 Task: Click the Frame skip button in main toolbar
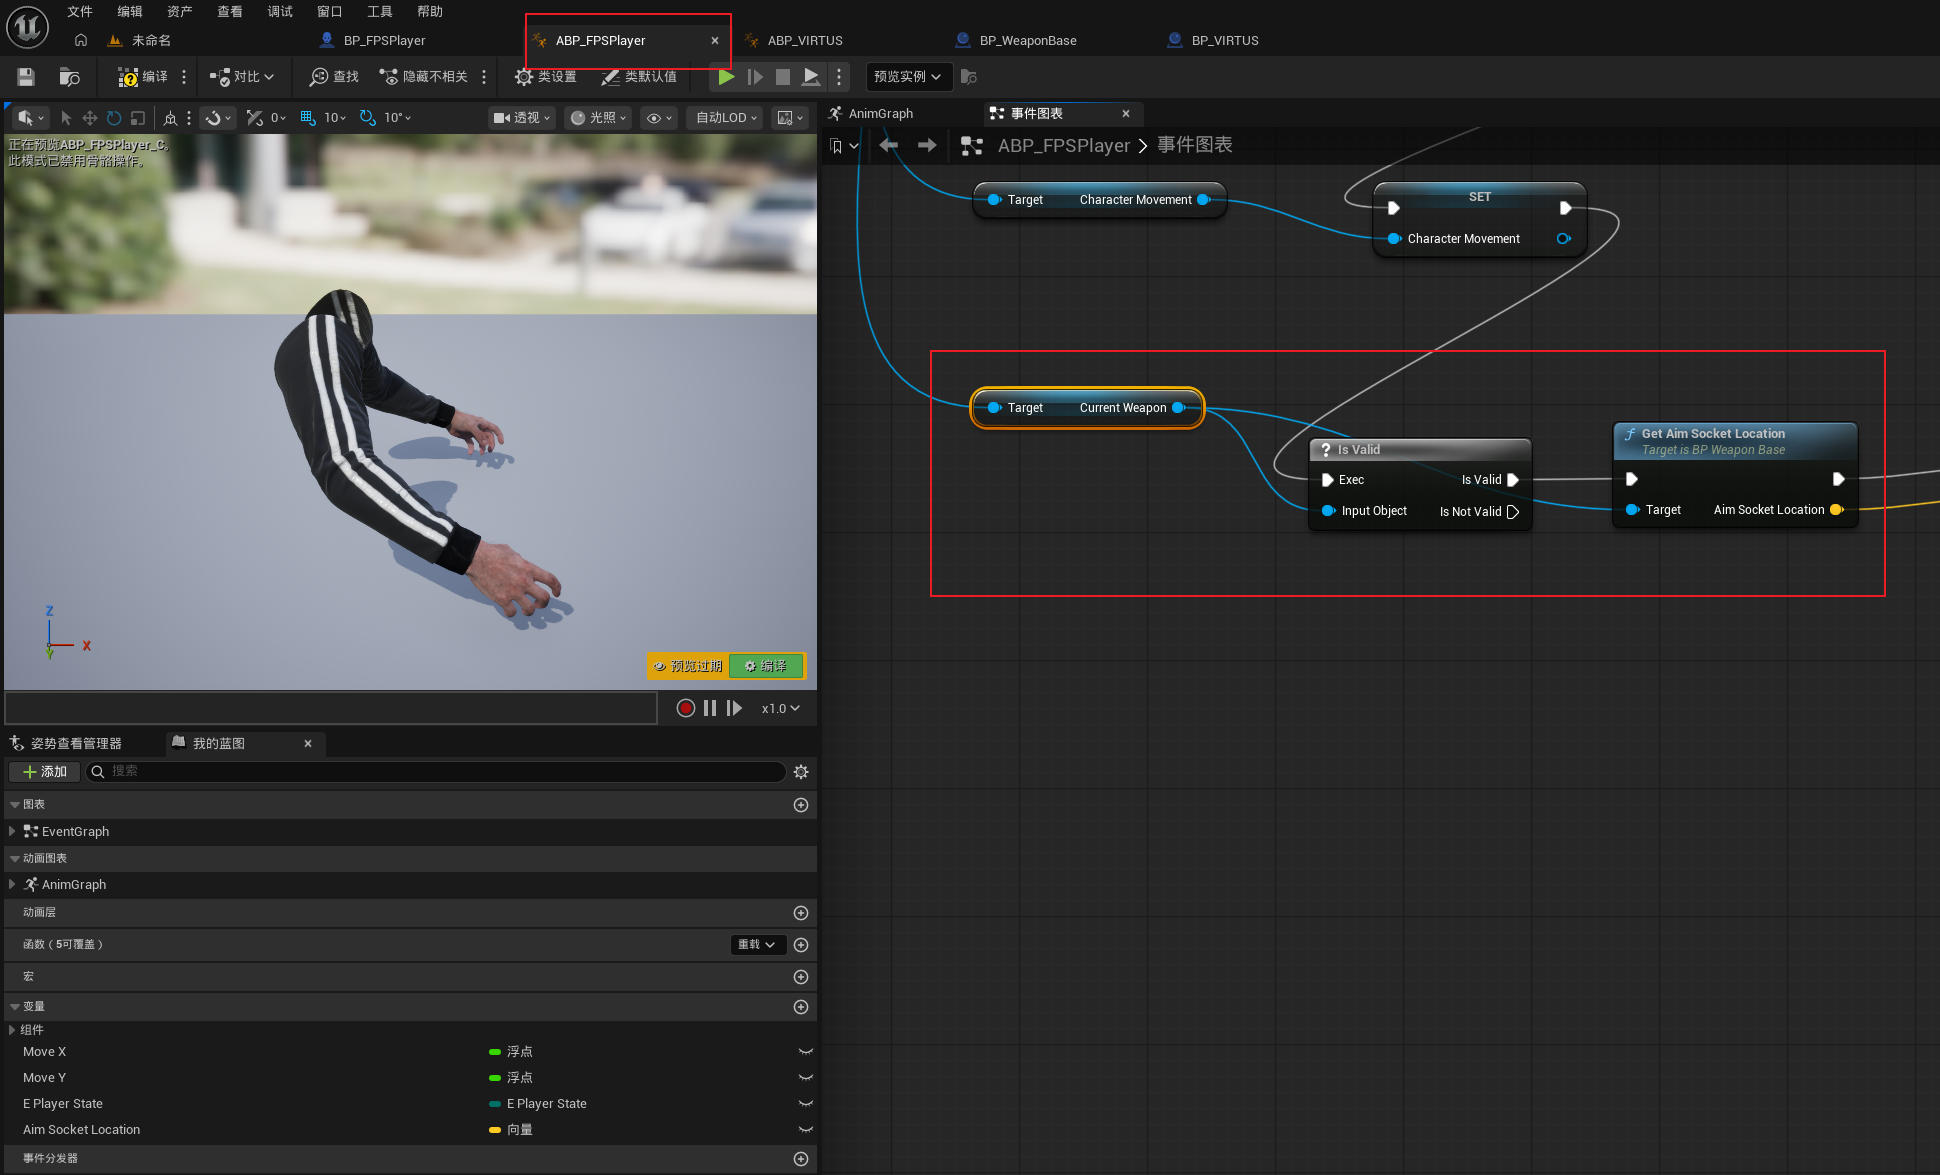pos(755,77)
